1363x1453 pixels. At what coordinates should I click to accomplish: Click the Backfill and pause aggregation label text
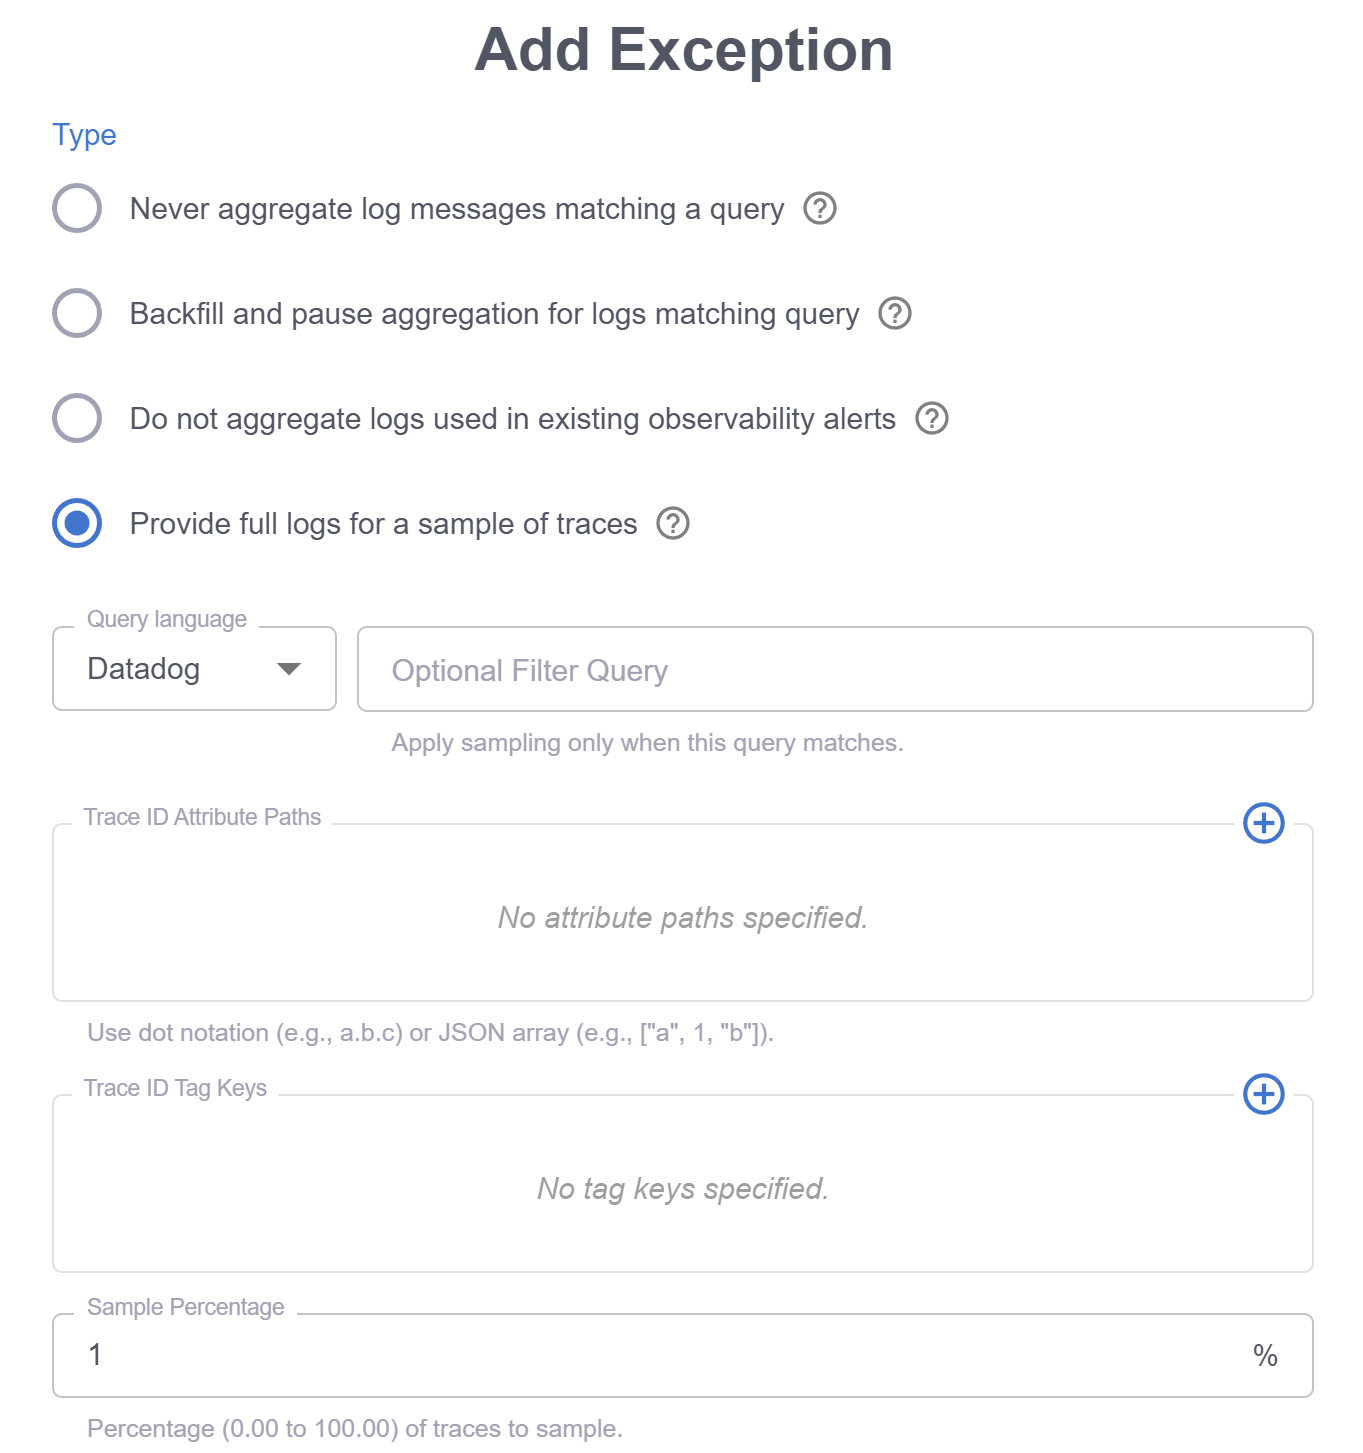(495, 314)
